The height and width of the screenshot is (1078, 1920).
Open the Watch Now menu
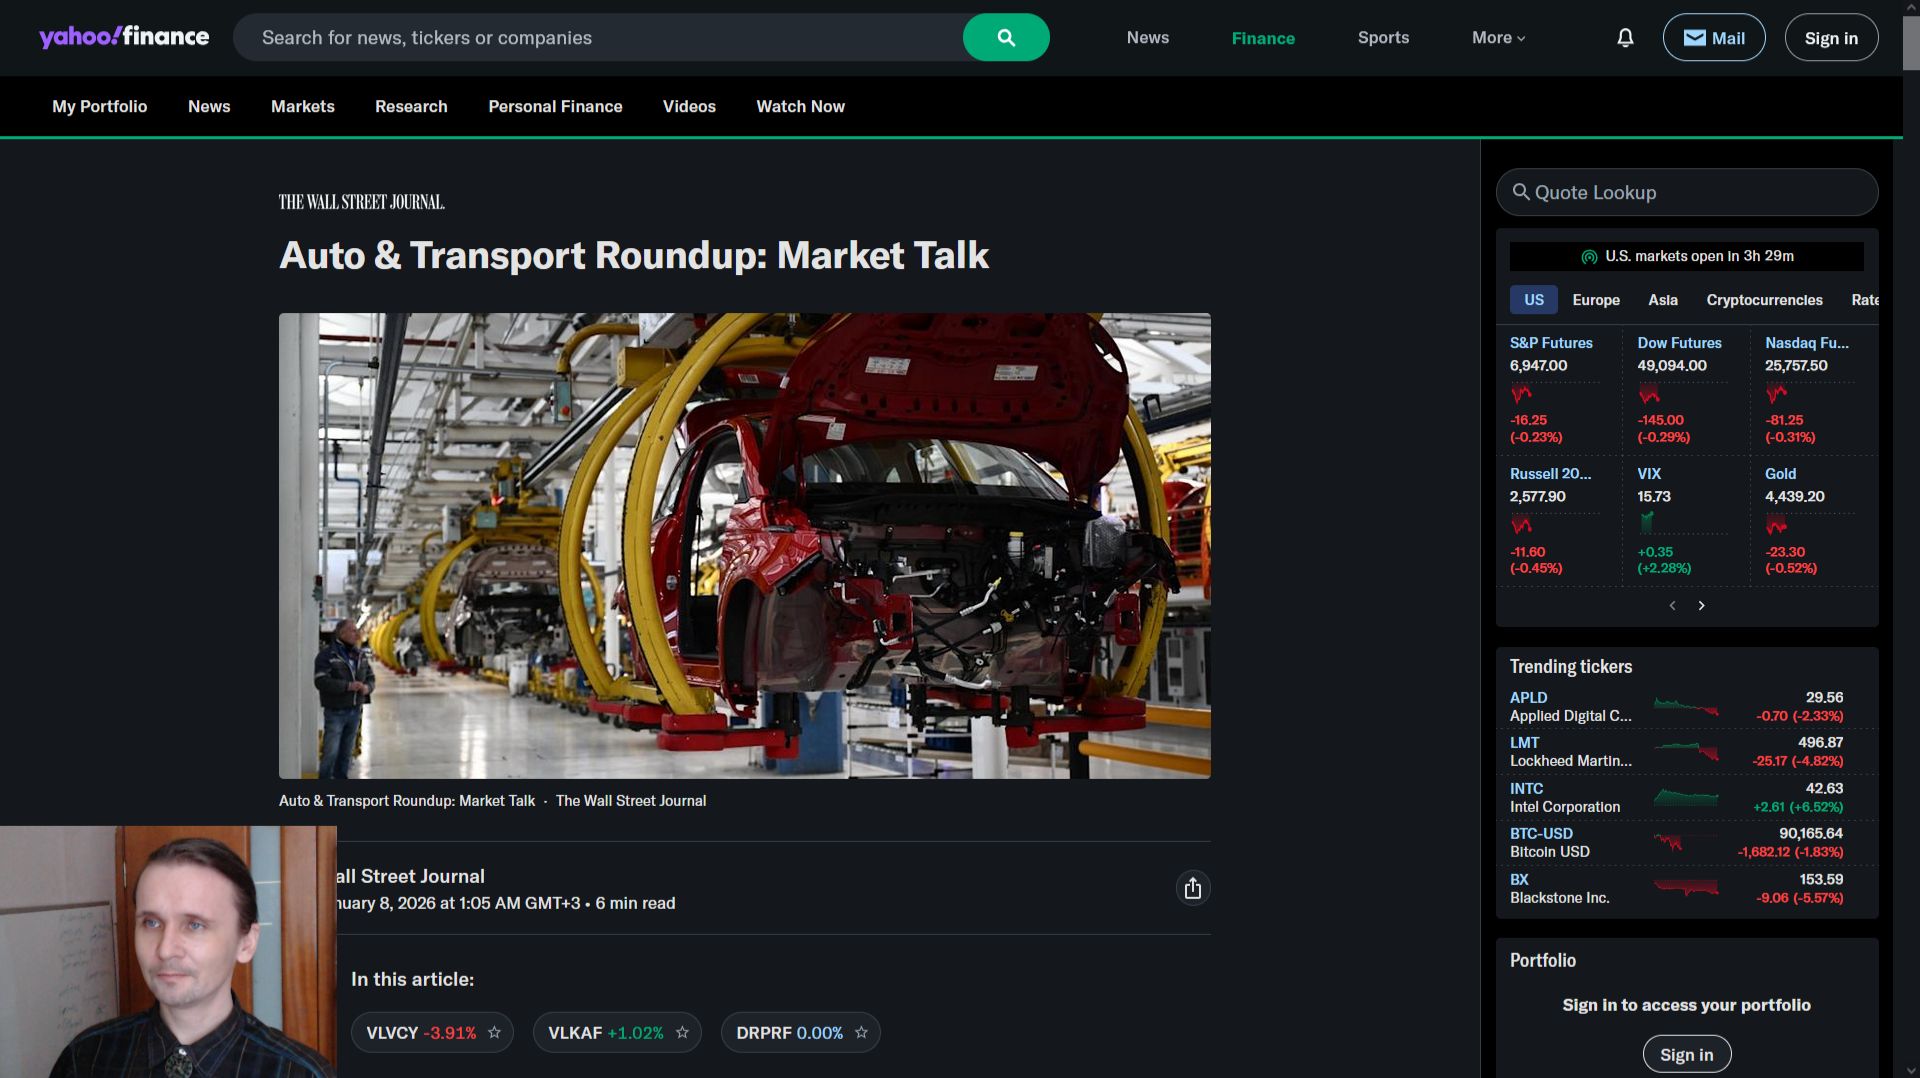(800, 106)
